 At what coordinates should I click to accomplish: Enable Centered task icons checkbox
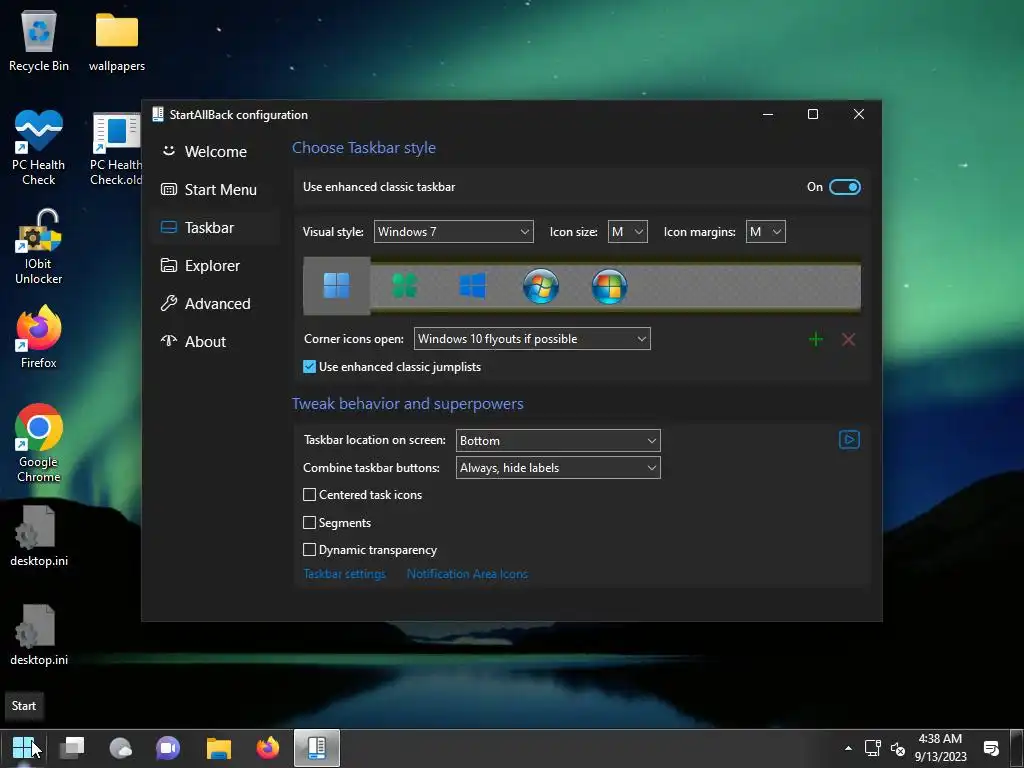[310, 495]
